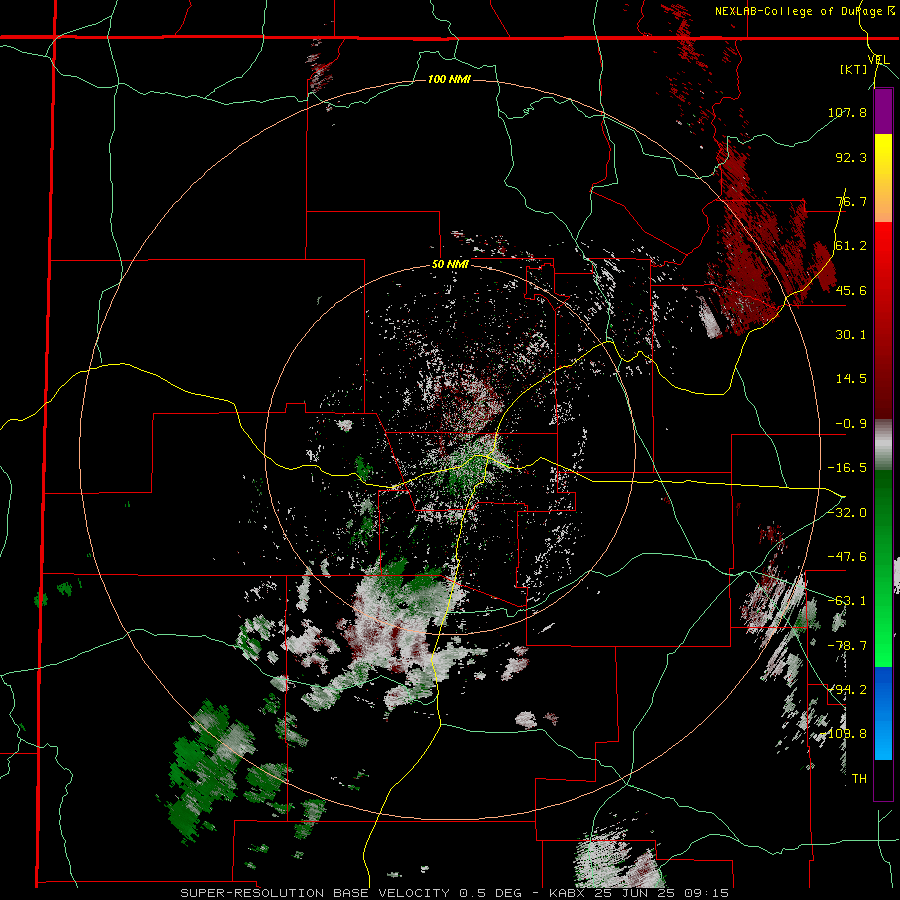
Task: Click the [KT] units label
Action: point(854,70)
